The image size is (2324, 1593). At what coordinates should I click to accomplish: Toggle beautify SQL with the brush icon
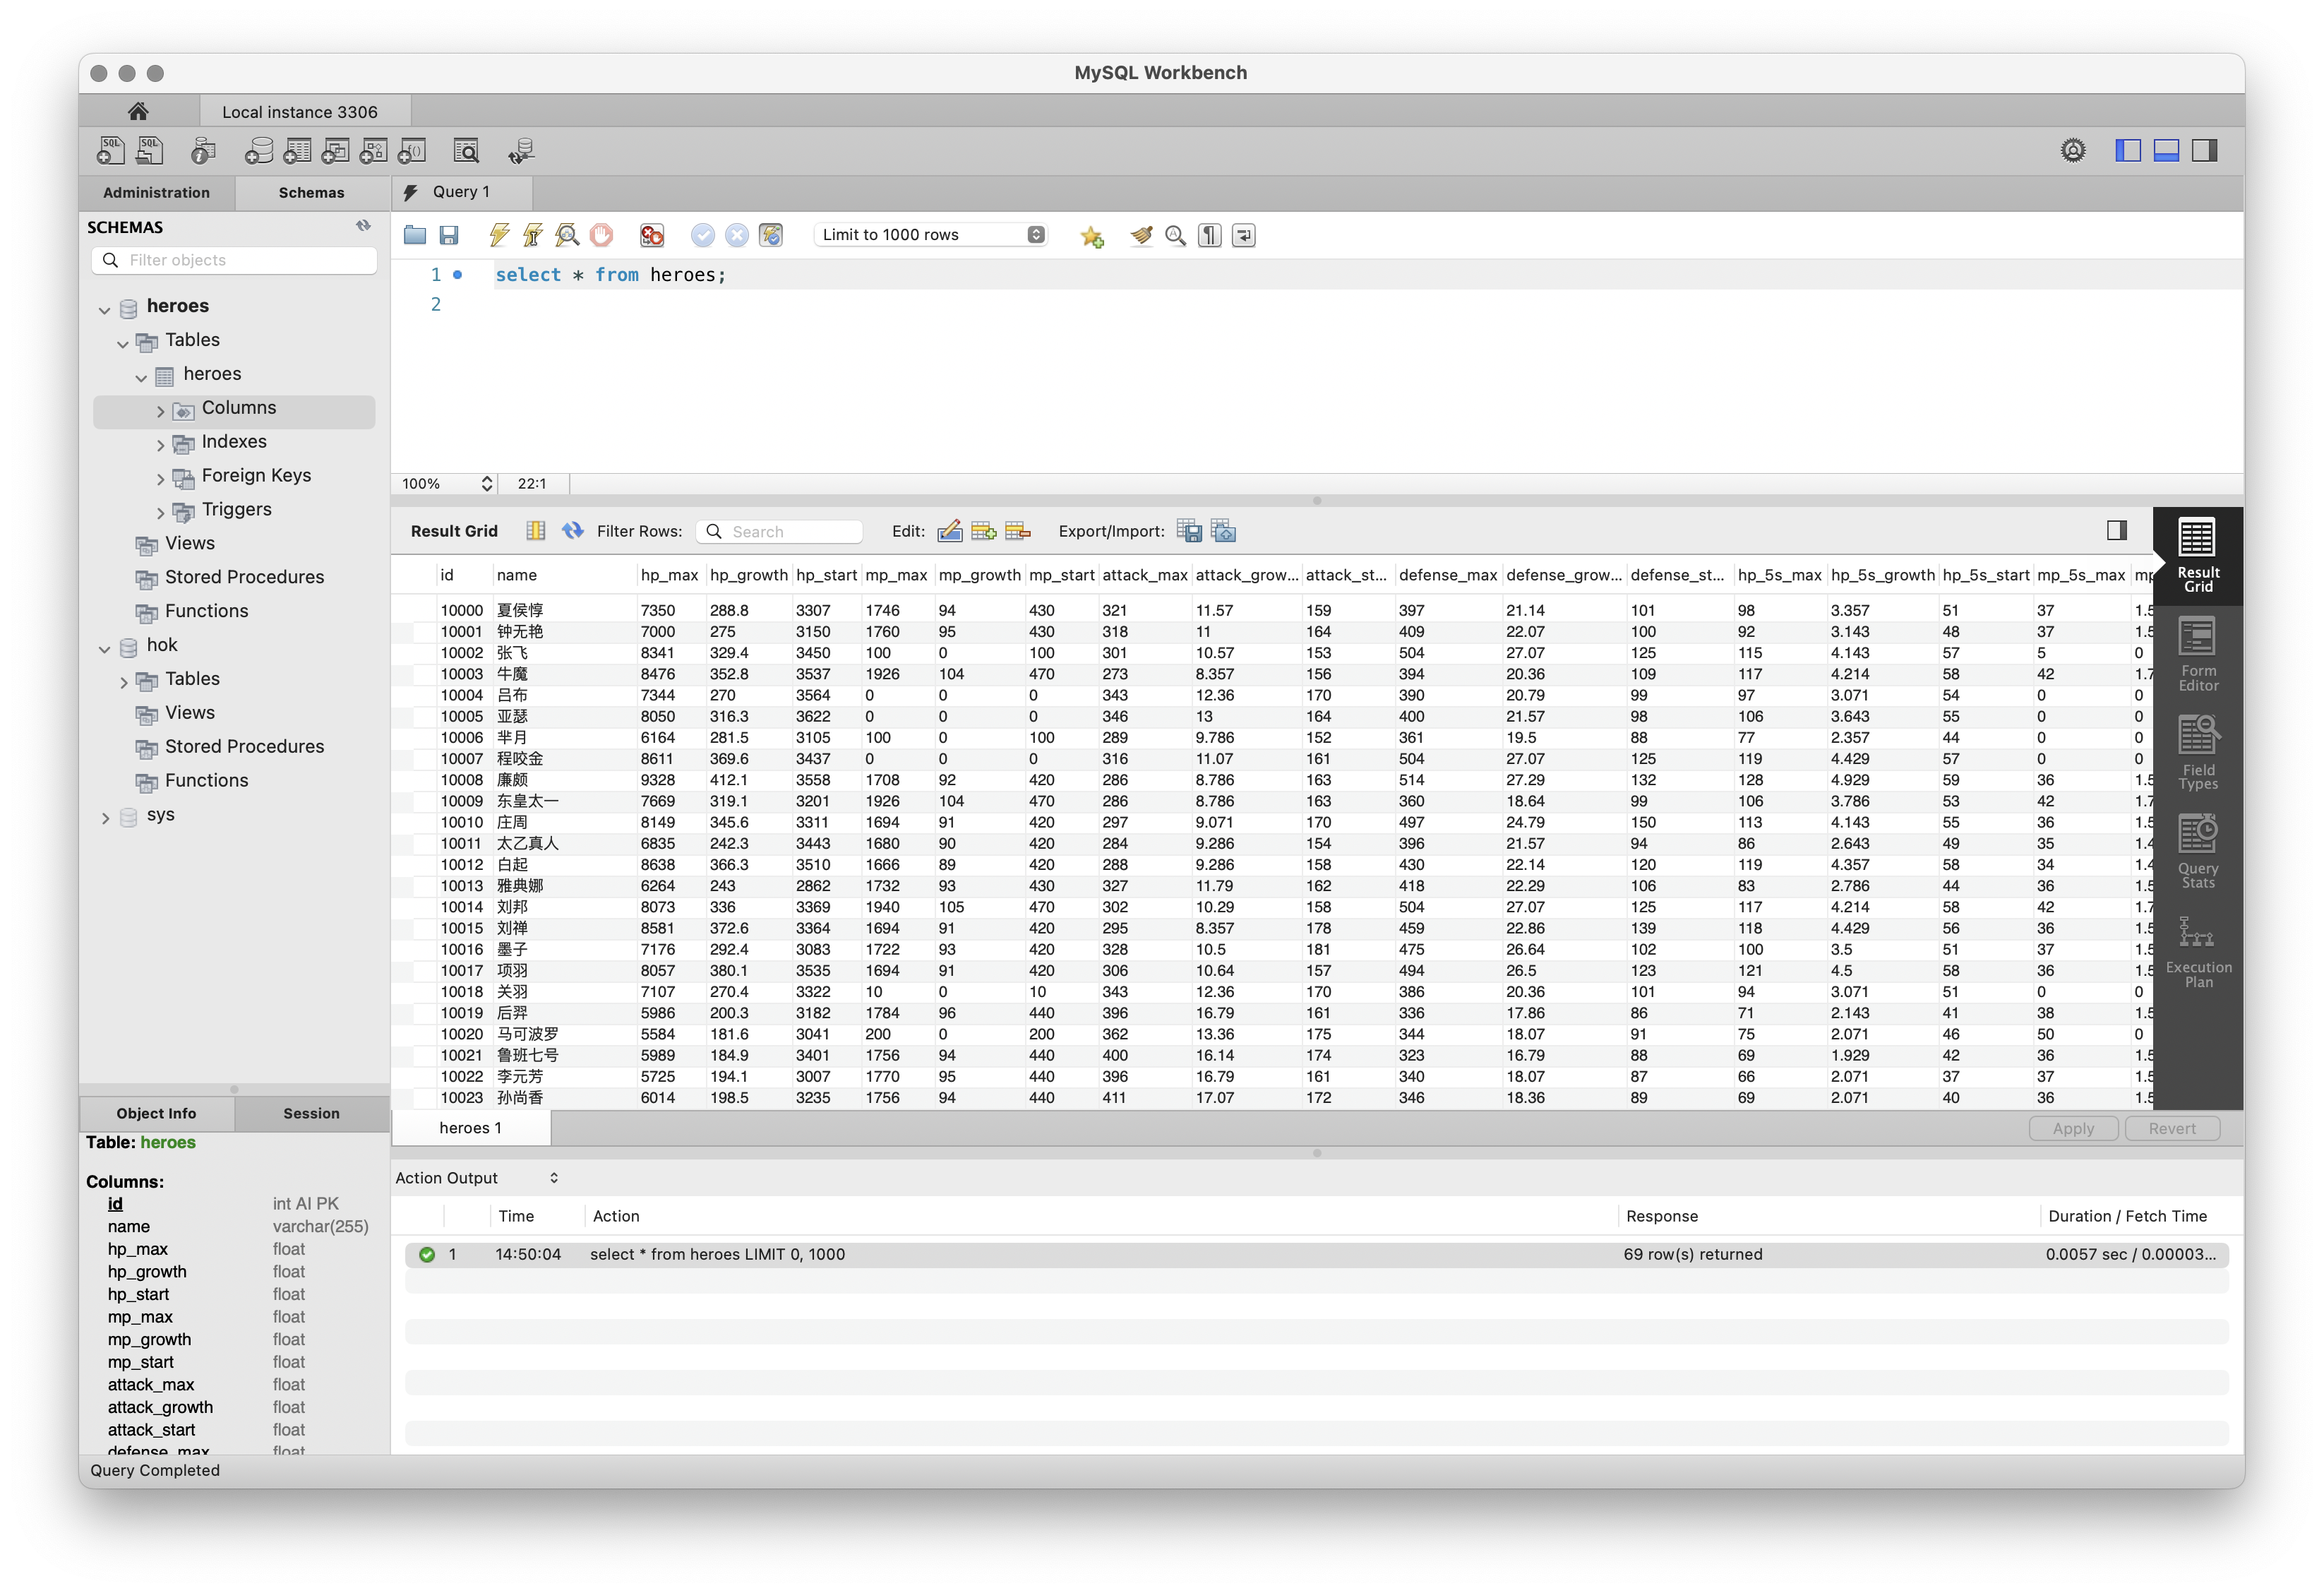point(1140,235)
